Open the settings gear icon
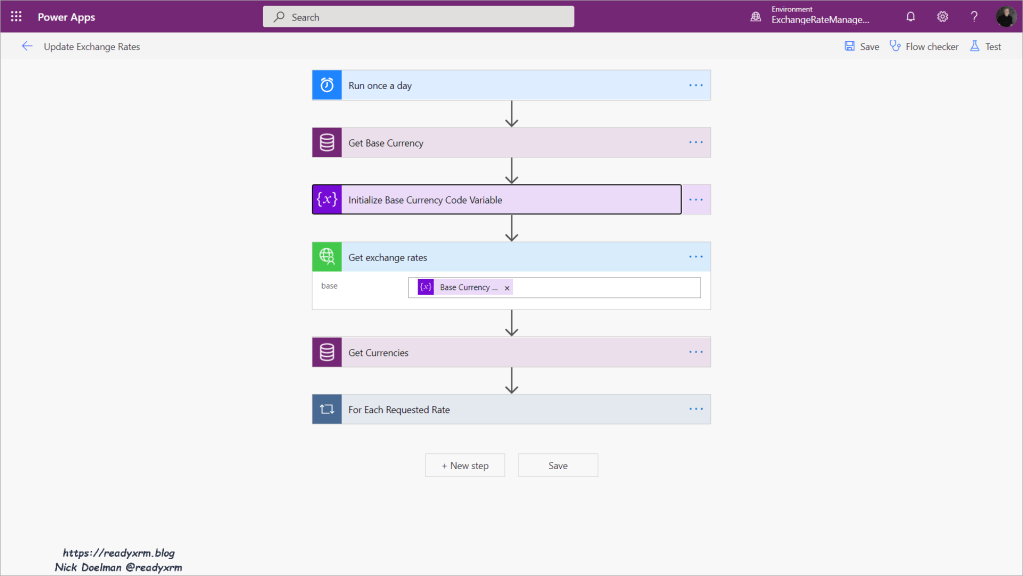 click(942, 17)
